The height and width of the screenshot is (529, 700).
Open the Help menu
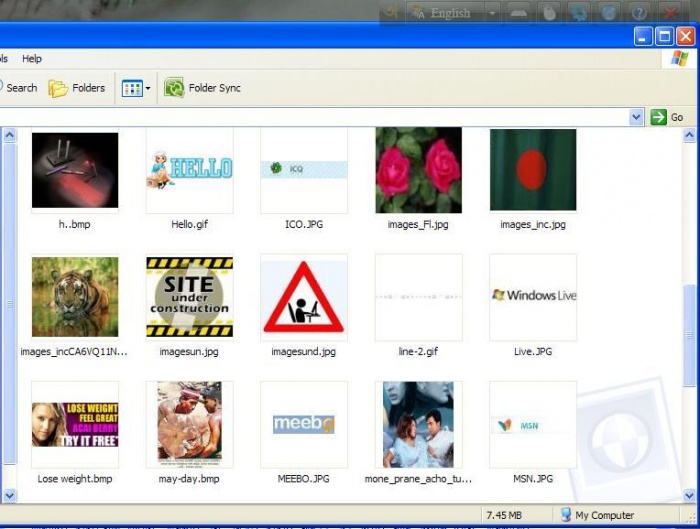point(32,58)
